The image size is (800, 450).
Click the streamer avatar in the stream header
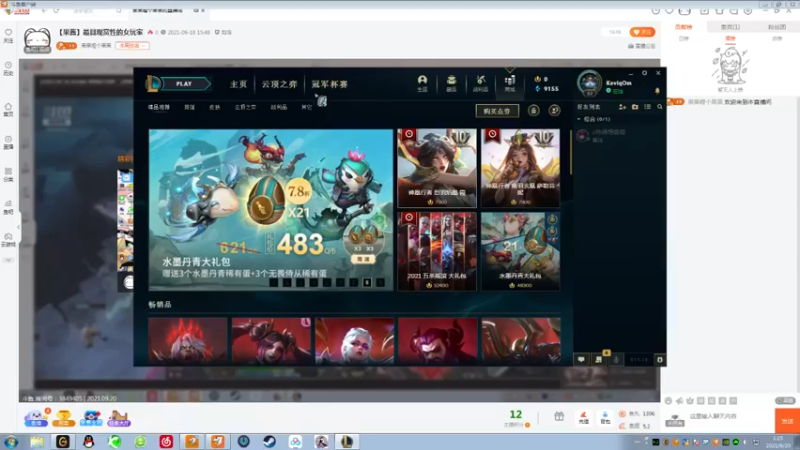37,40
